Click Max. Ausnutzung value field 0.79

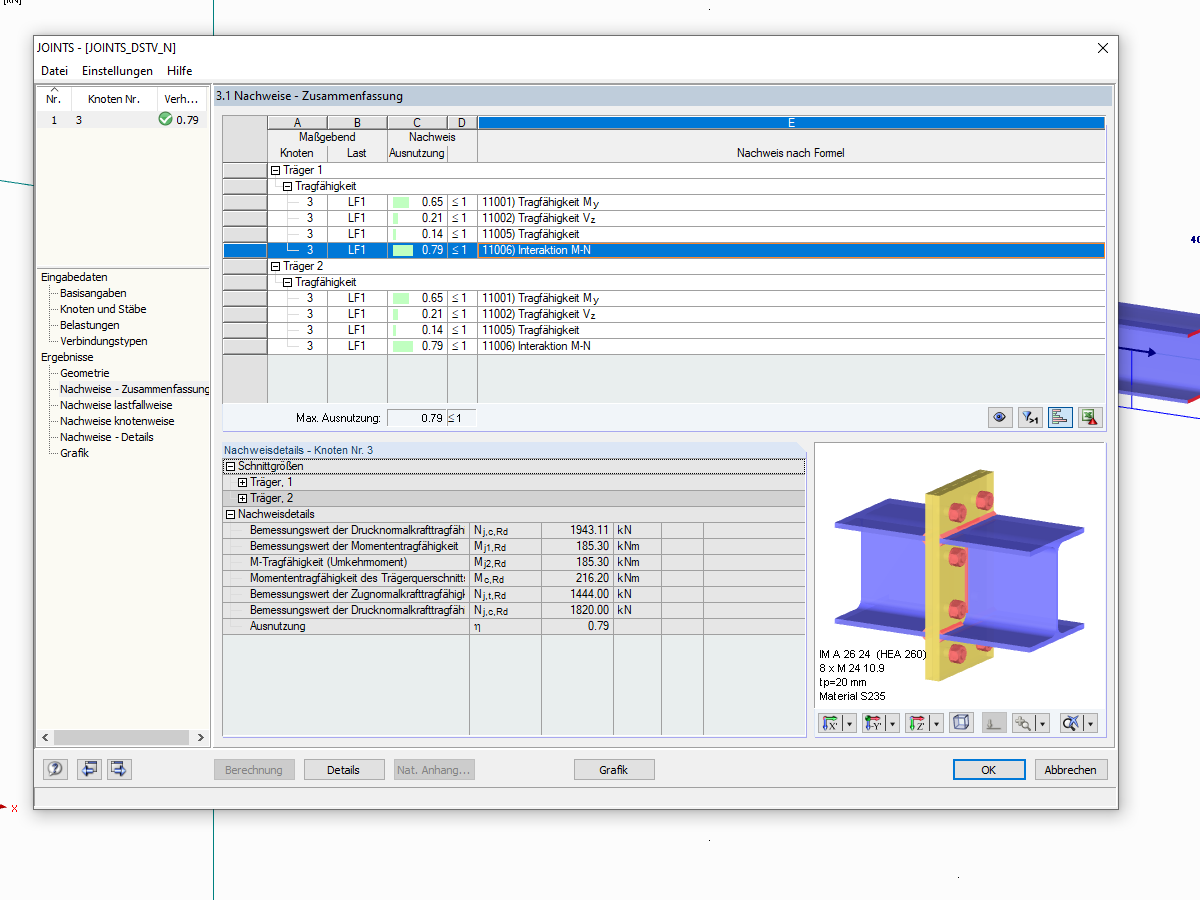(416, 418)
